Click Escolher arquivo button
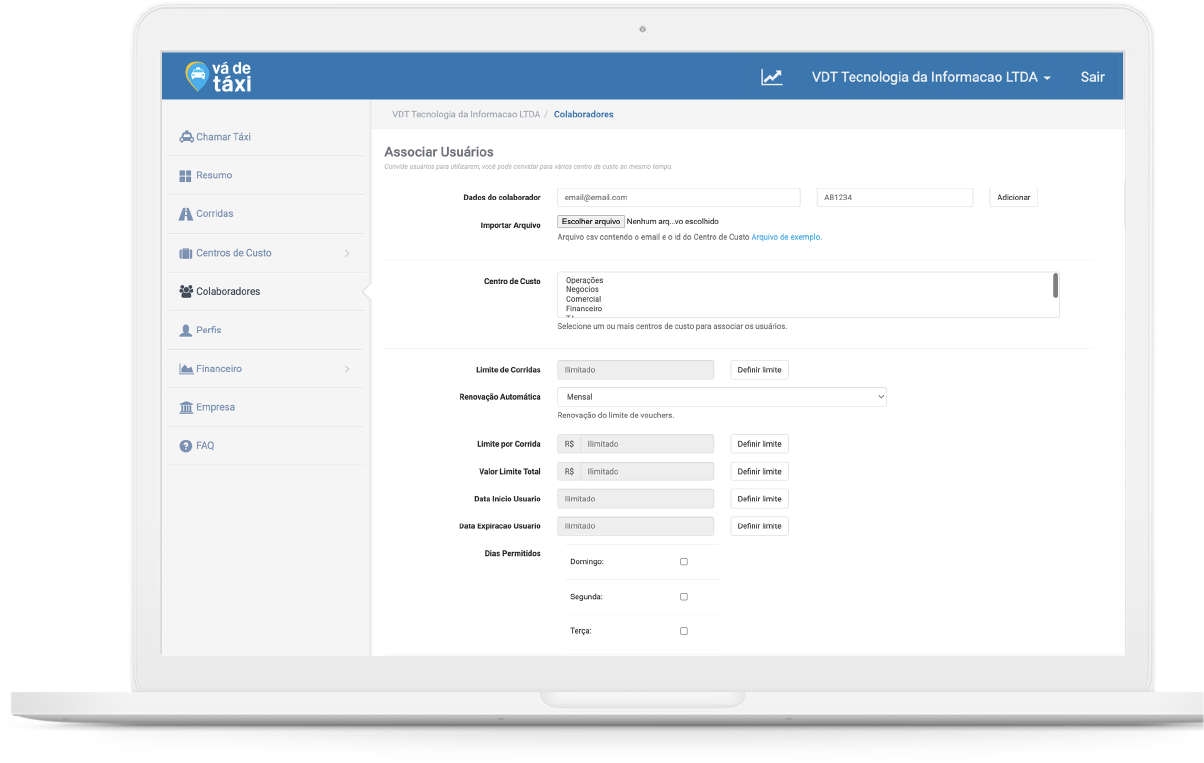 pyautogui.click(x=591, y=221)
